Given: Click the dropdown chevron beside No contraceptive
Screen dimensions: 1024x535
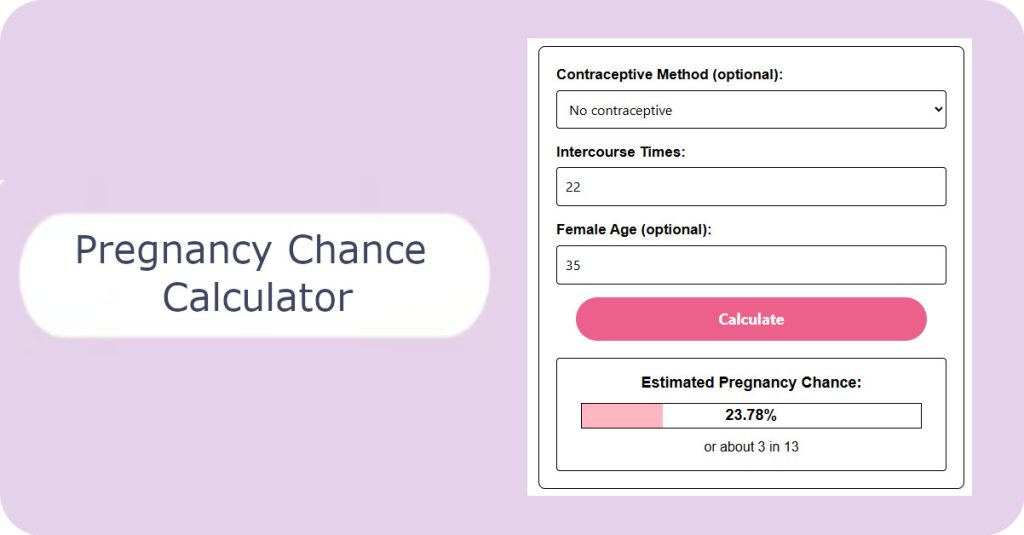Looking at the screenshot, I should (x=938, y=109).
